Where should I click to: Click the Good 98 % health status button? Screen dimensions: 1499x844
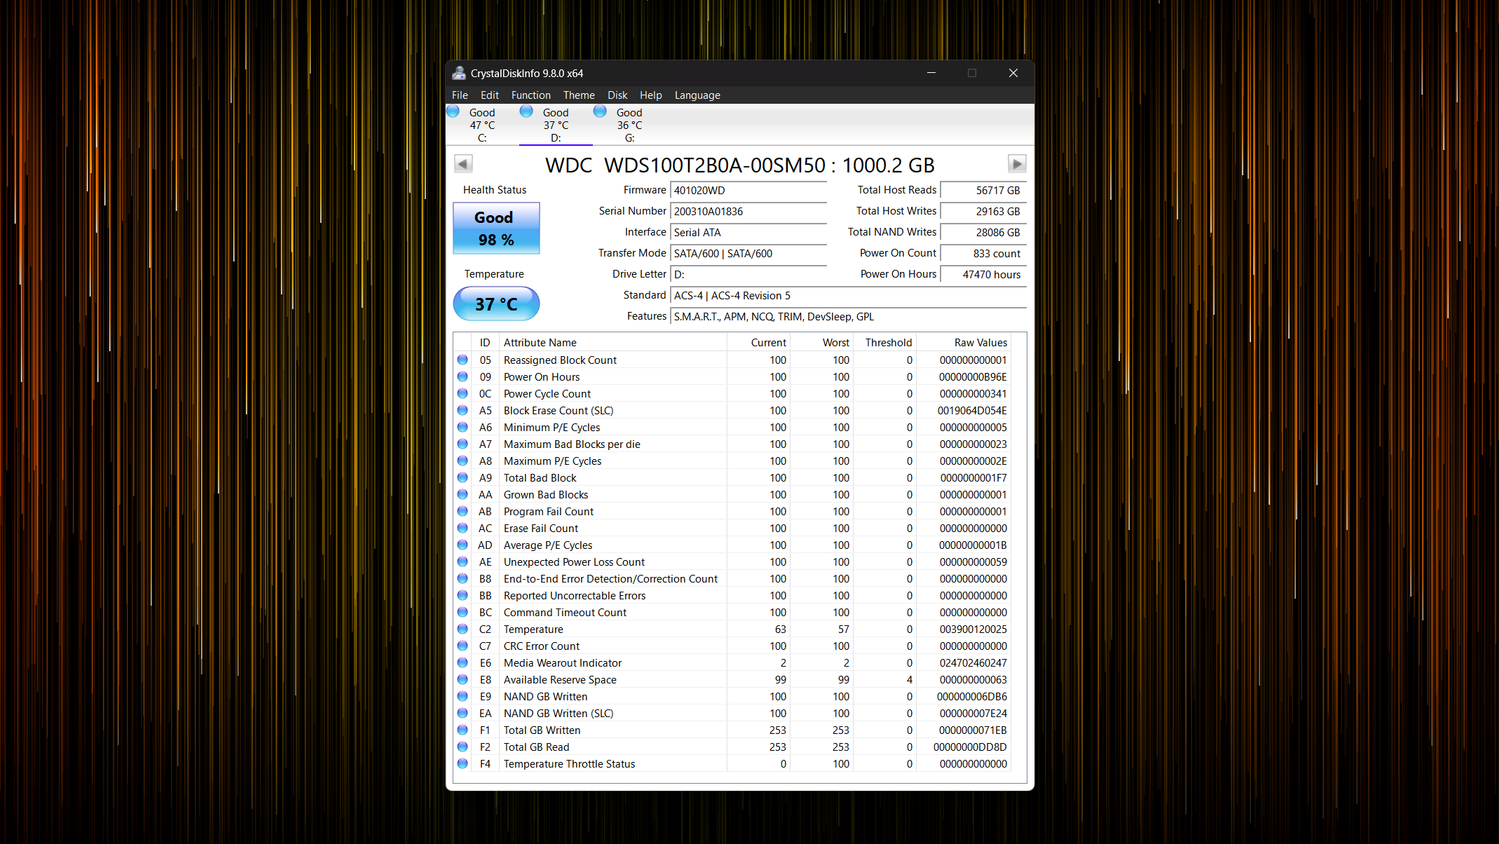click(496, 228)
